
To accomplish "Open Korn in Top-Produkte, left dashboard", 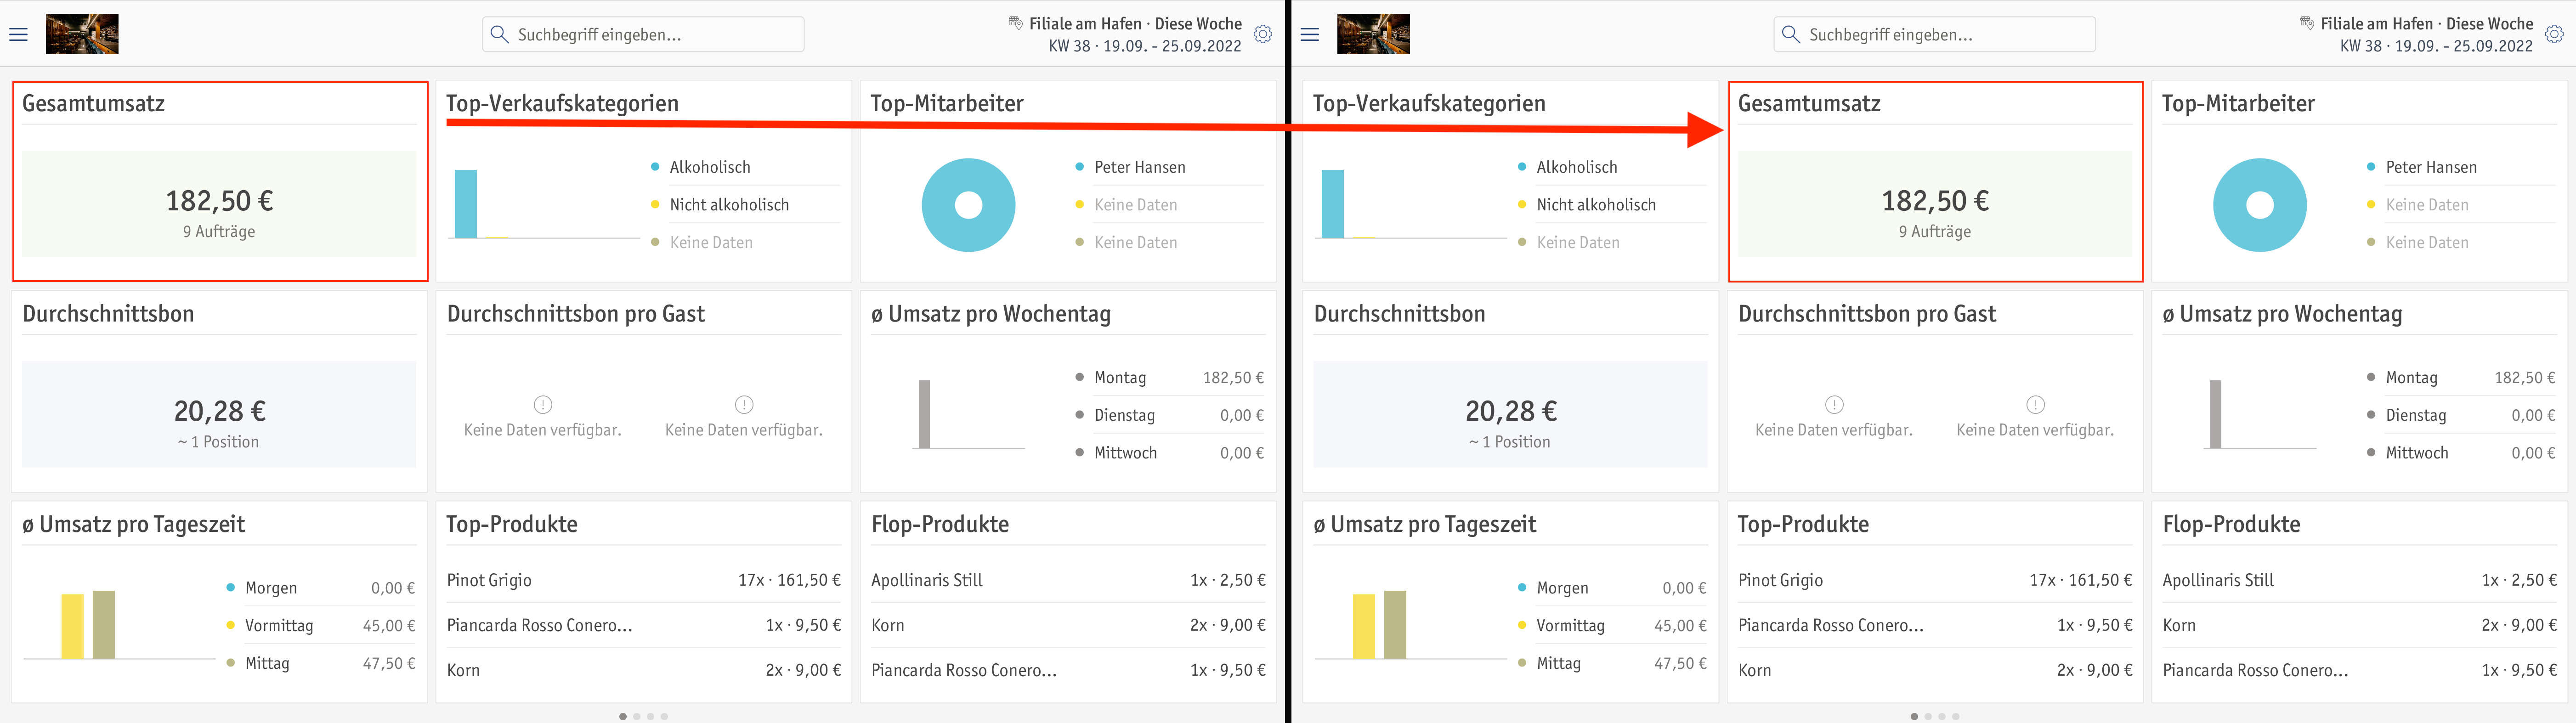I will click(x=643, y=670).
